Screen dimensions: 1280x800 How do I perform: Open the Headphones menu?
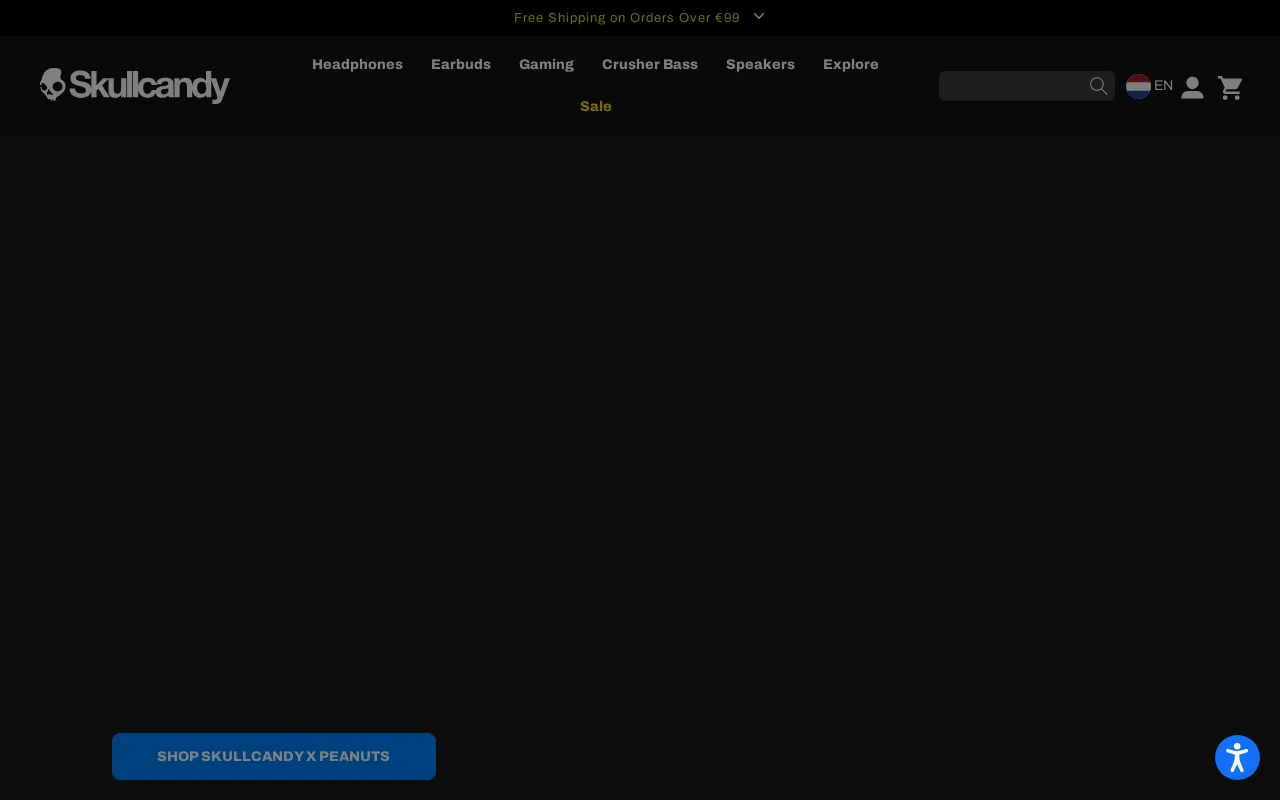(x=357, y=64)
